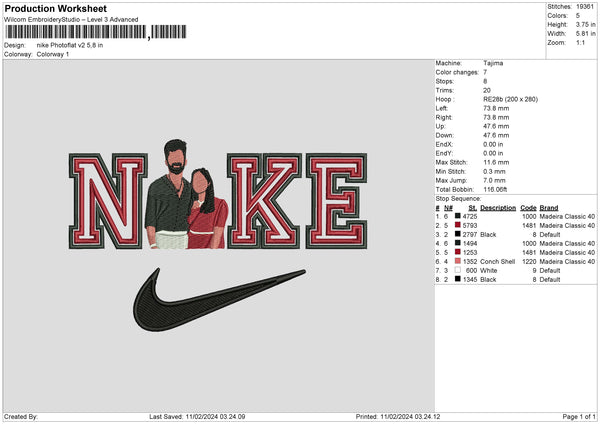
Task: Click the couple illustration in the design
Action: click(186, 194)
